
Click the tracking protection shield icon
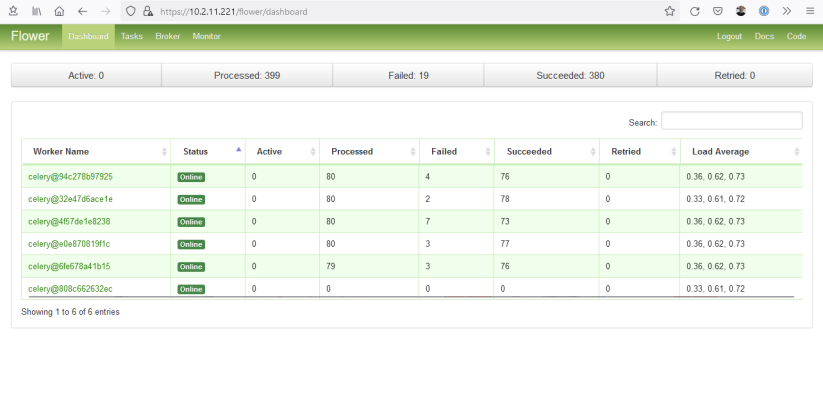point(131,11)
